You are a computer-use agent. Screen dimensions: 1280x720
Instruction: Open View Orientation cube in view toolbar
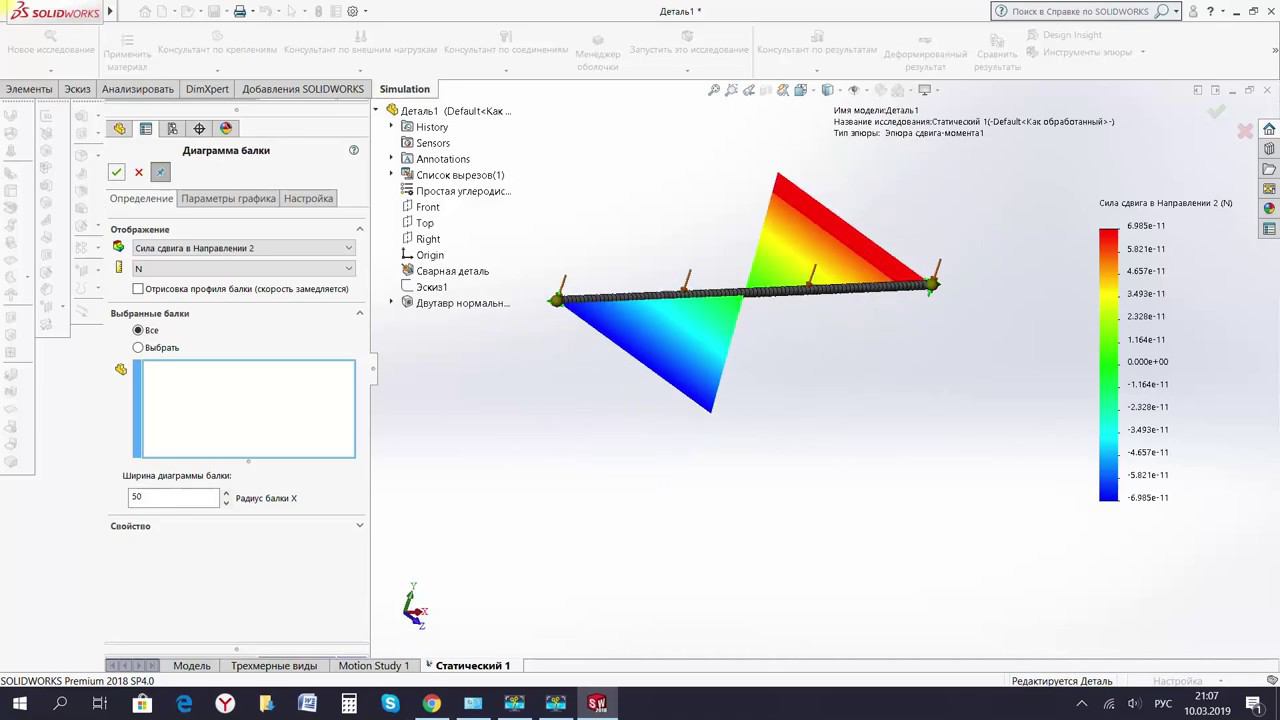coord(800,90)
